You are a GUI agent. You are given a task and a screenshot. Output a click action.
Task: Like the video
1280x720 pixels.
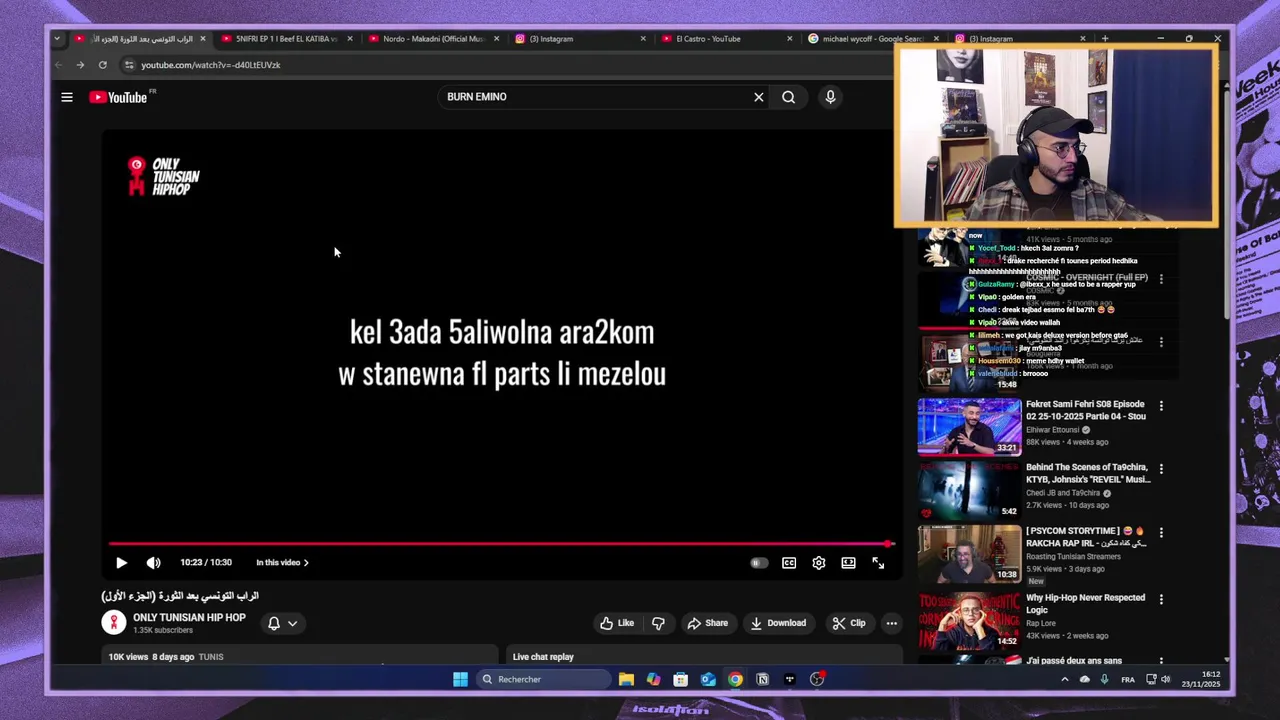click(617, 623)
